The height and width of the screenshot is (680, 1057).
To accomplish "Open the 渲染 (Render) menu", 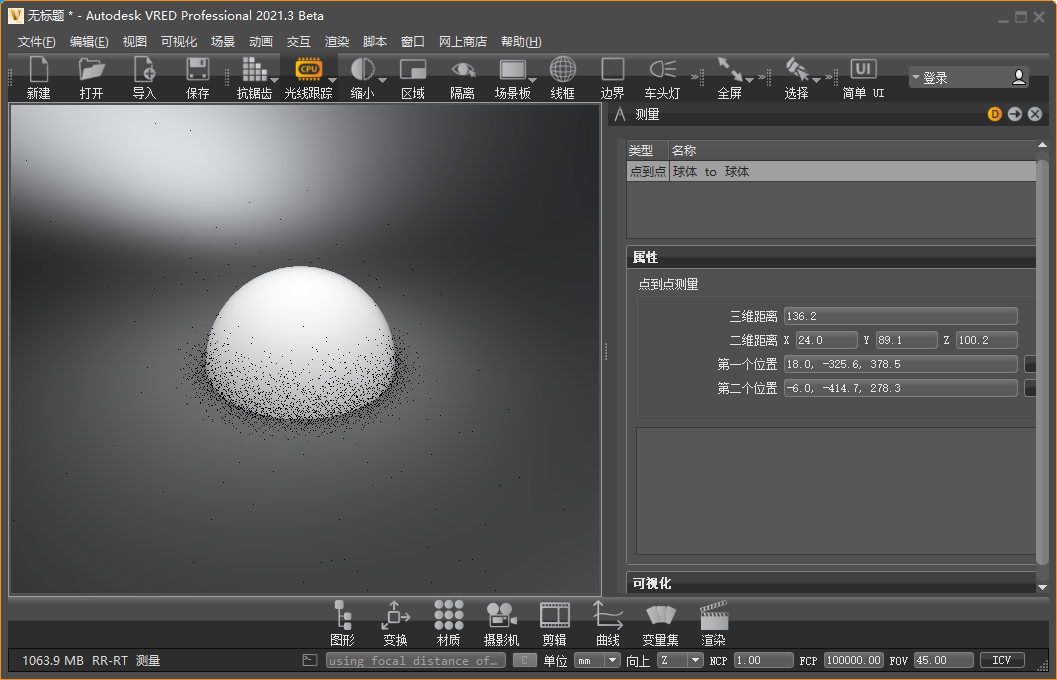I will (337, 41).
